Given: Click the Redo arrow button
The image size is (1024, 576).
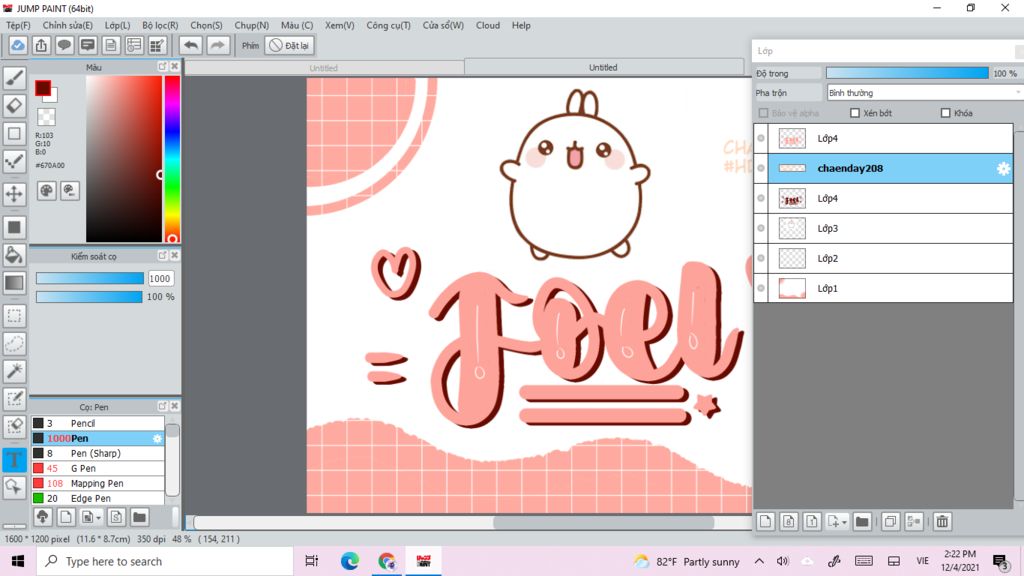Looking at the screenshot, I should click(x=217, y=45).
